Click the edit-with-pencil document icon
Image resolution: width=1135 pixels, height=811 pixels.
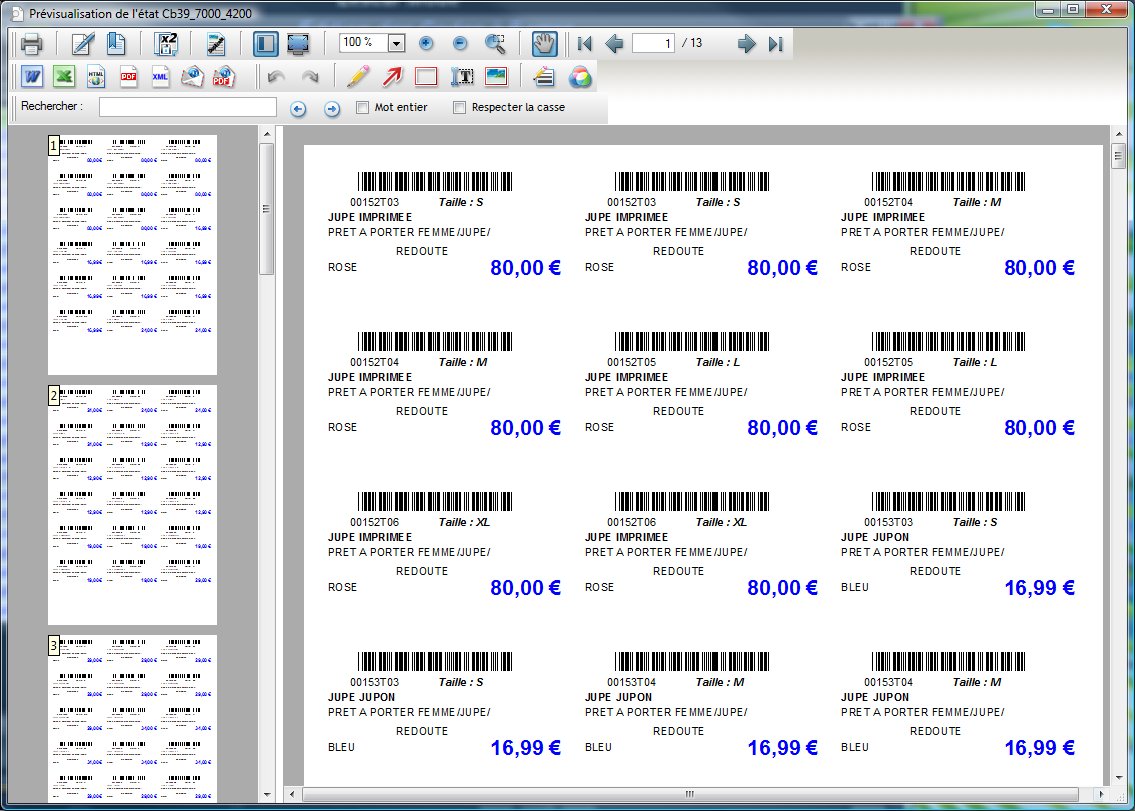tap(83, 44)
